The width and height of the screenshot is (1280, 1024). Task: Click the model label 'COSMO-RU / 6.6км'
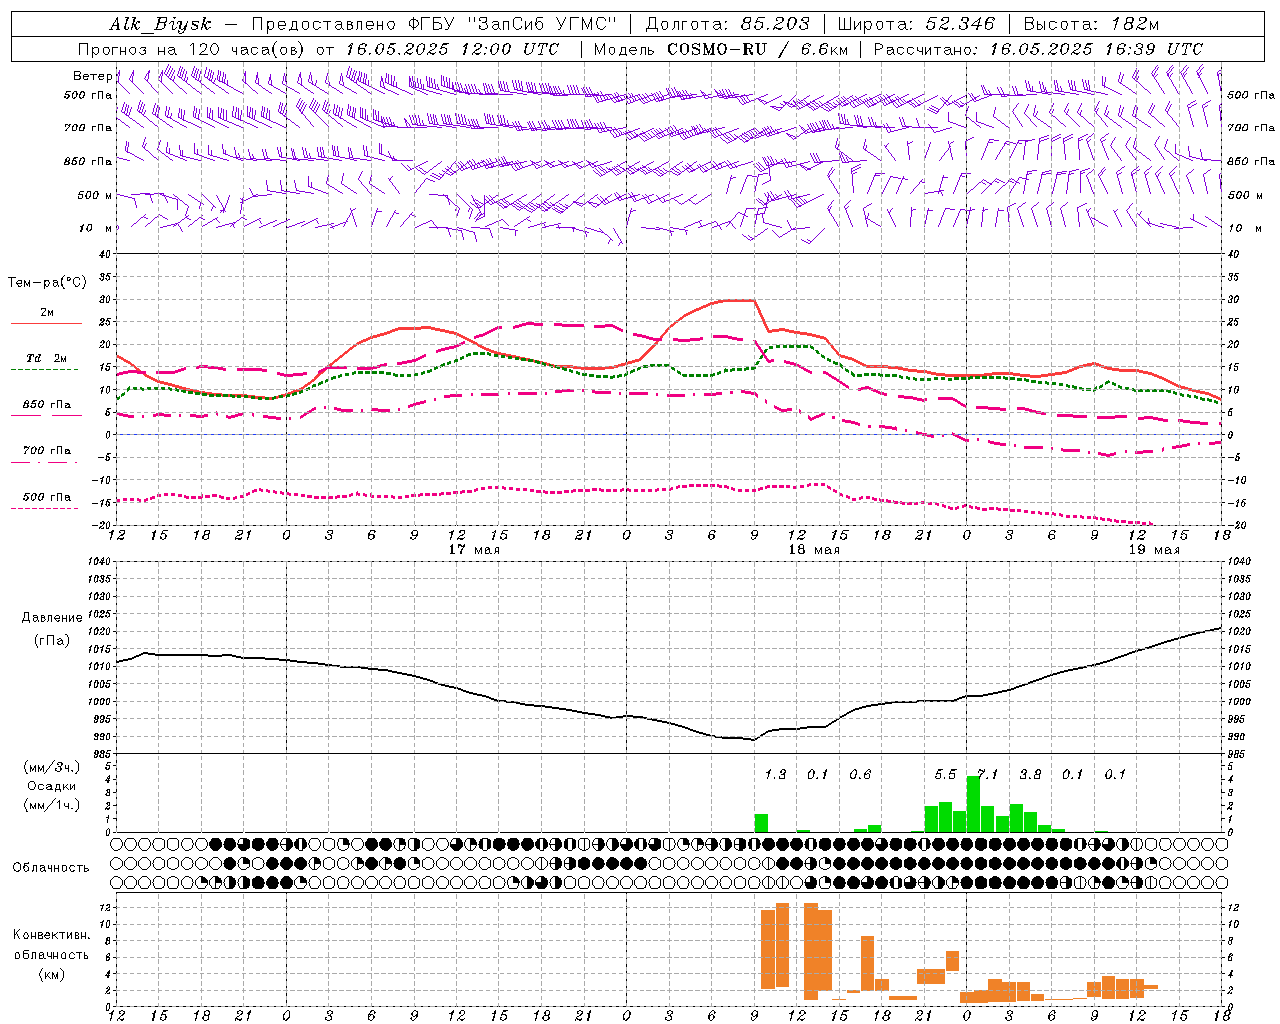point(757,49)
